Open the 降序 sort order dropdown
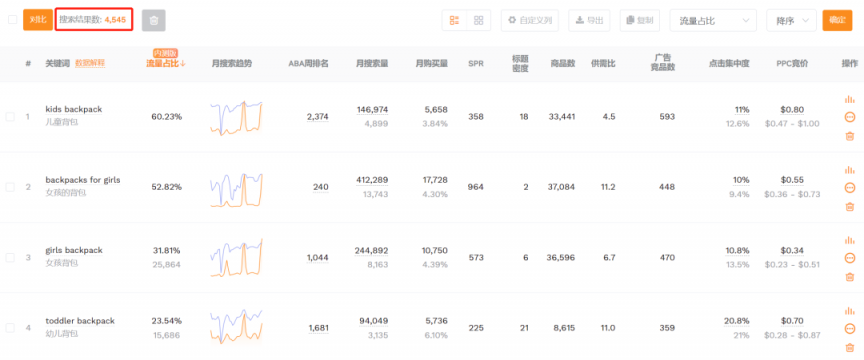 click(x=791, y=20)
